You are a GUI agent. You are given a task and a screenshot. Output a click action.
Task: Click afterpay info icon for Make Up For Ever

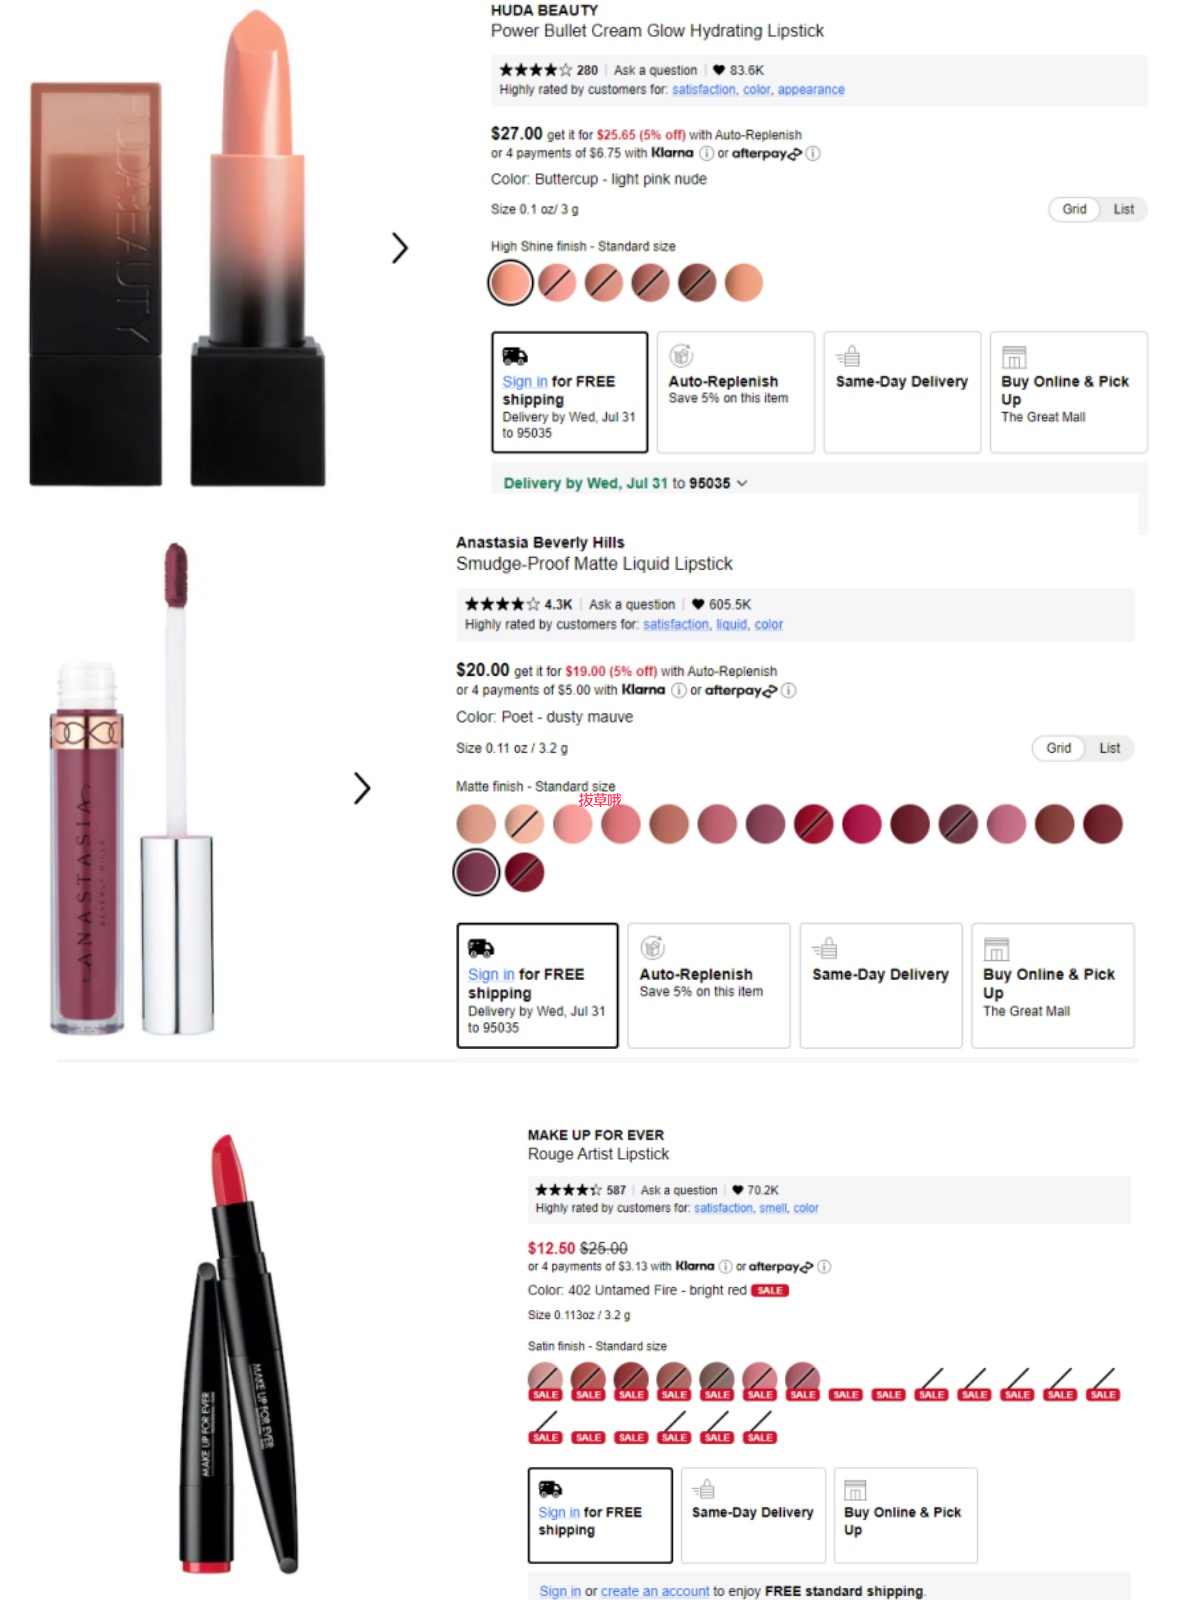pyautogui.click(x=824, y=1266)
